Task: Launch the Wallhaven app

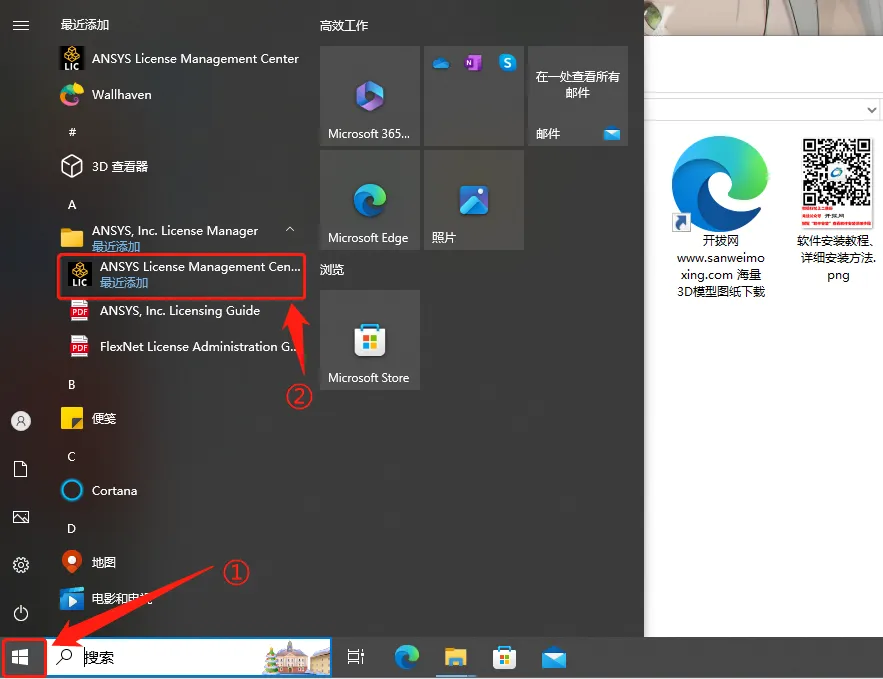Action: 106,95
